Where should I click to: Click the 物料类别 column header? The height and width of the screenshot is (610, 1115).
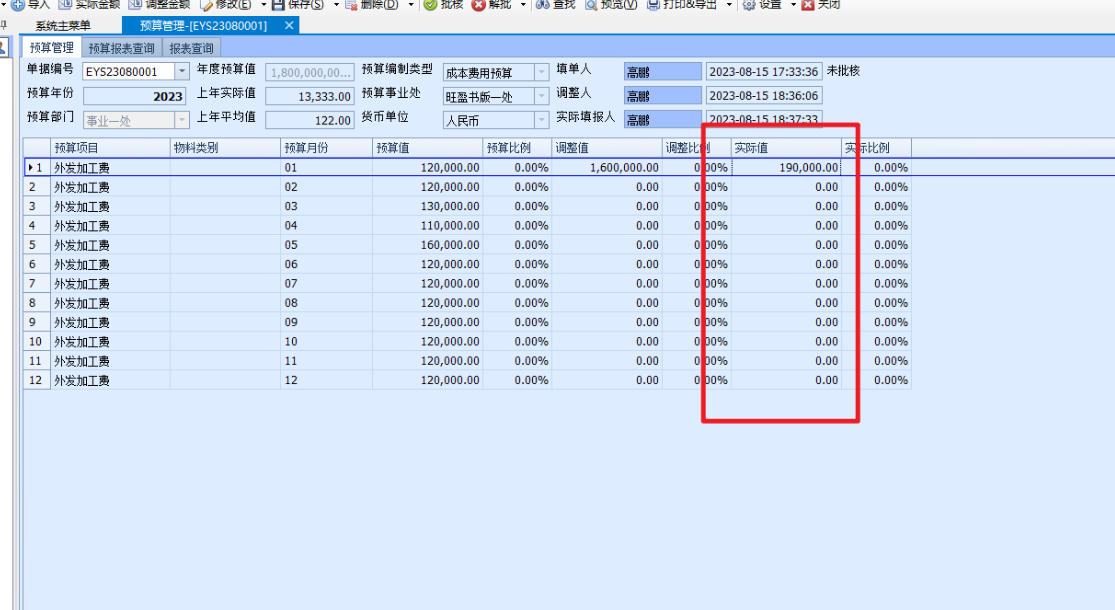point(225,148)
